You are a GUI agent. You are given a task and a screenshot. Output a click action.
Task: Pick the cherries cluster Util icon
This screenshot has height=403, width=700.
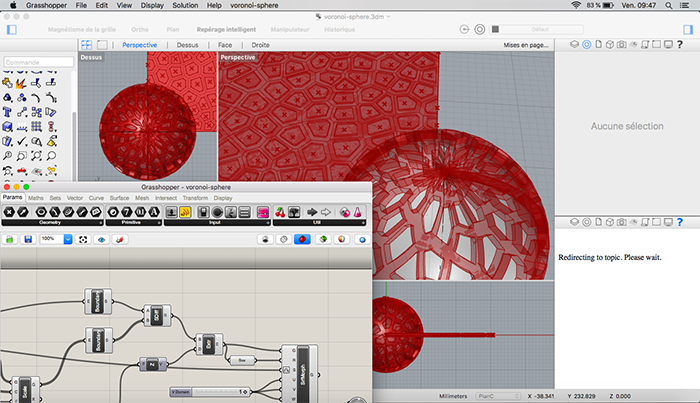coord(280,212)
